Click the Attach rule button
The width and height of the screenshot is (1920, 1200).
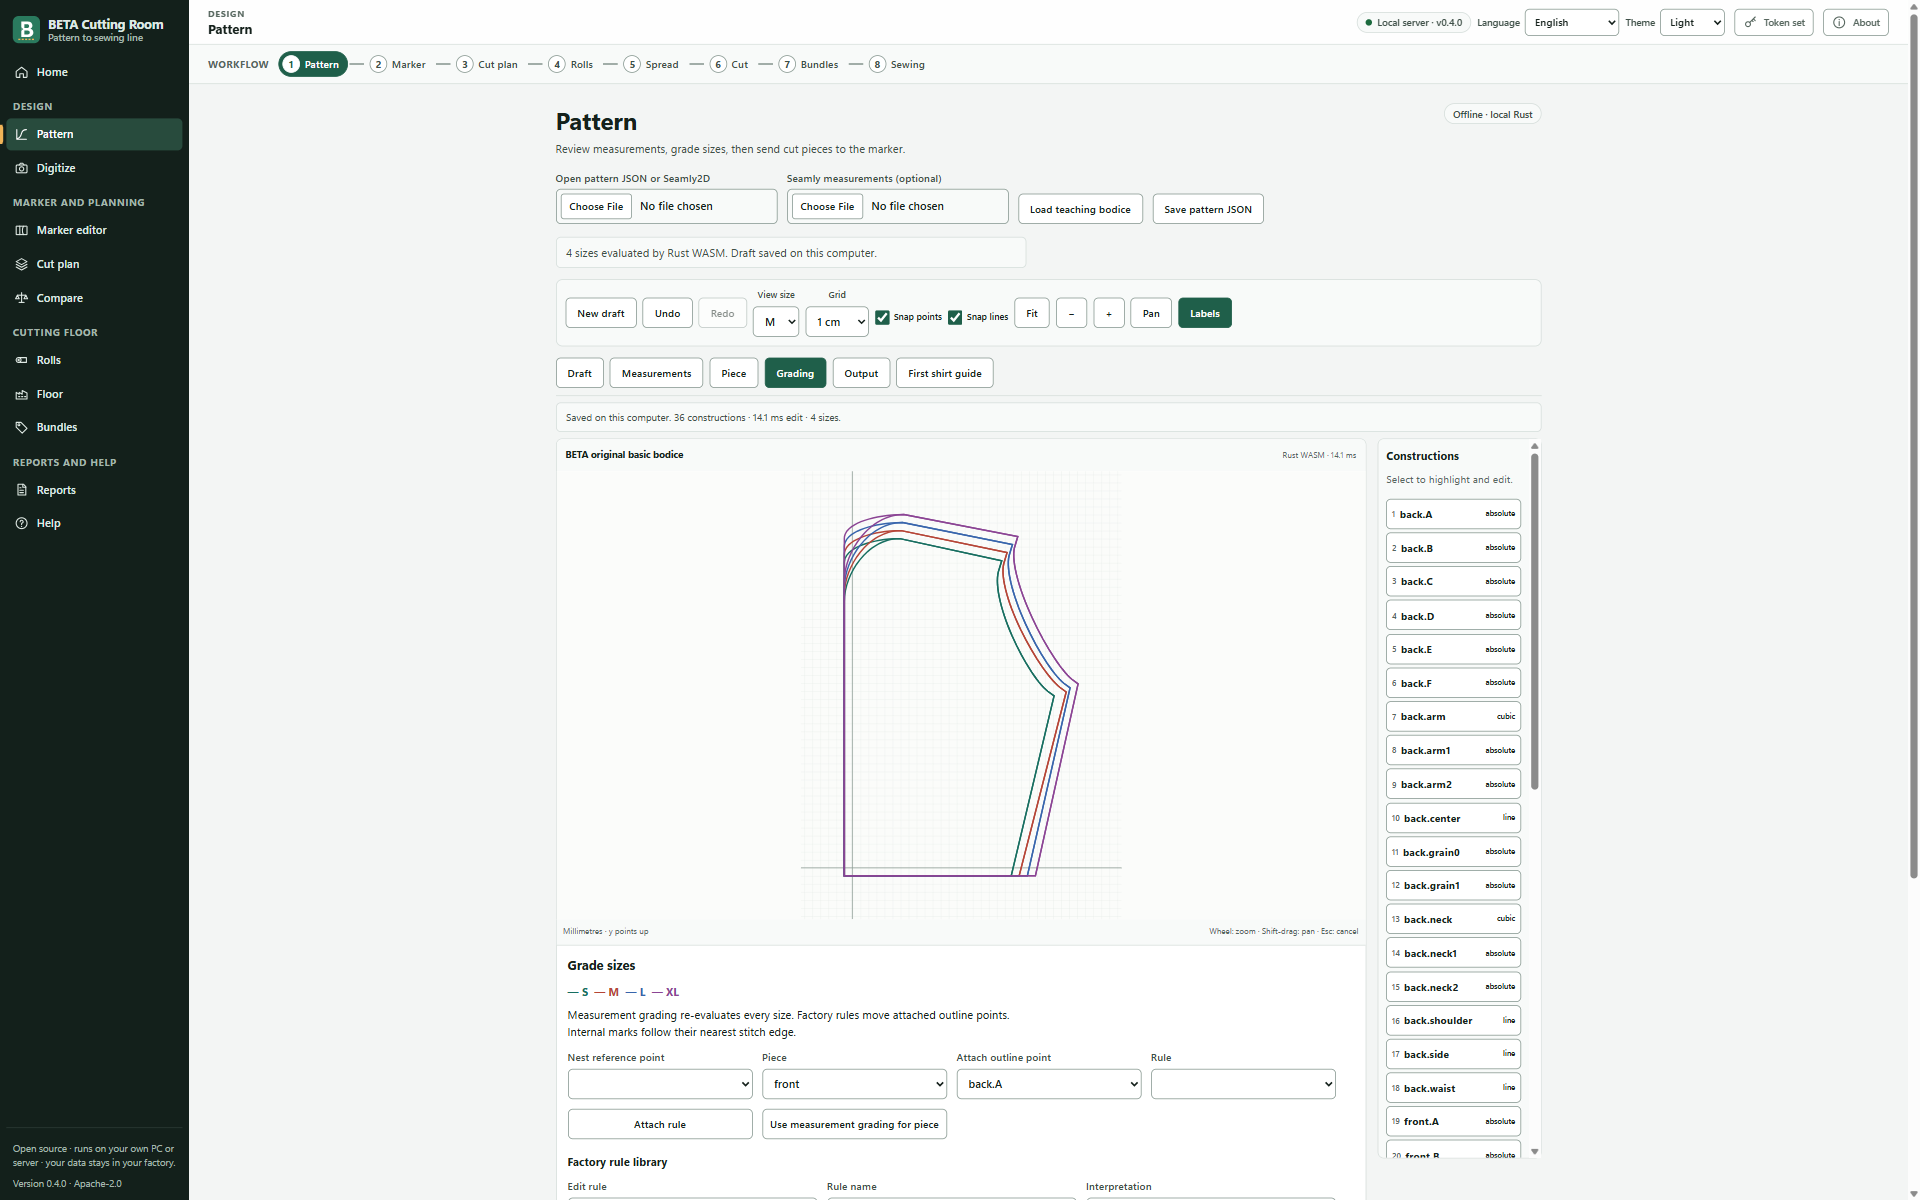tap(660, 1124)
